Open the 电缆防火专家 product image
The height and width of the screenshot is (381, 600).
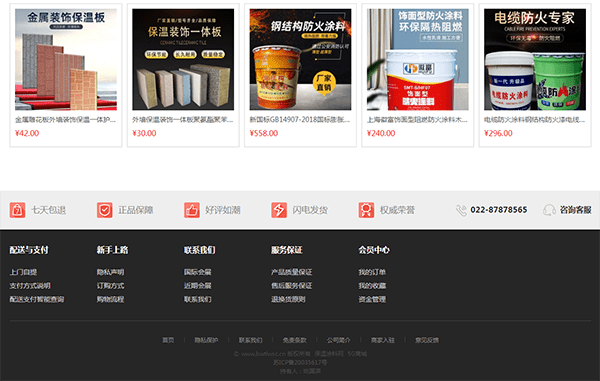(535, 60)
